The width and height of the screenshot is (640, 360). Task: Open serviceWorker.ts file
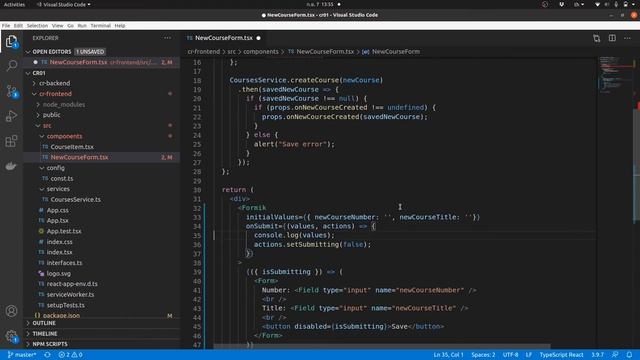coord(70,294)
